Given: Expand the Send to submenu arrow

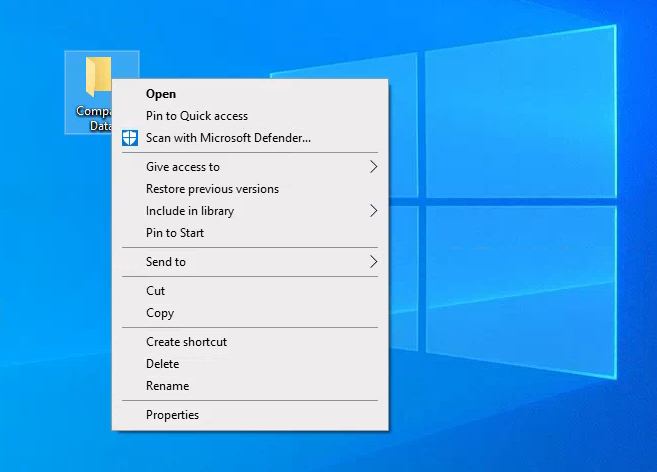Looking at the screenshot, I should (373, 262).
